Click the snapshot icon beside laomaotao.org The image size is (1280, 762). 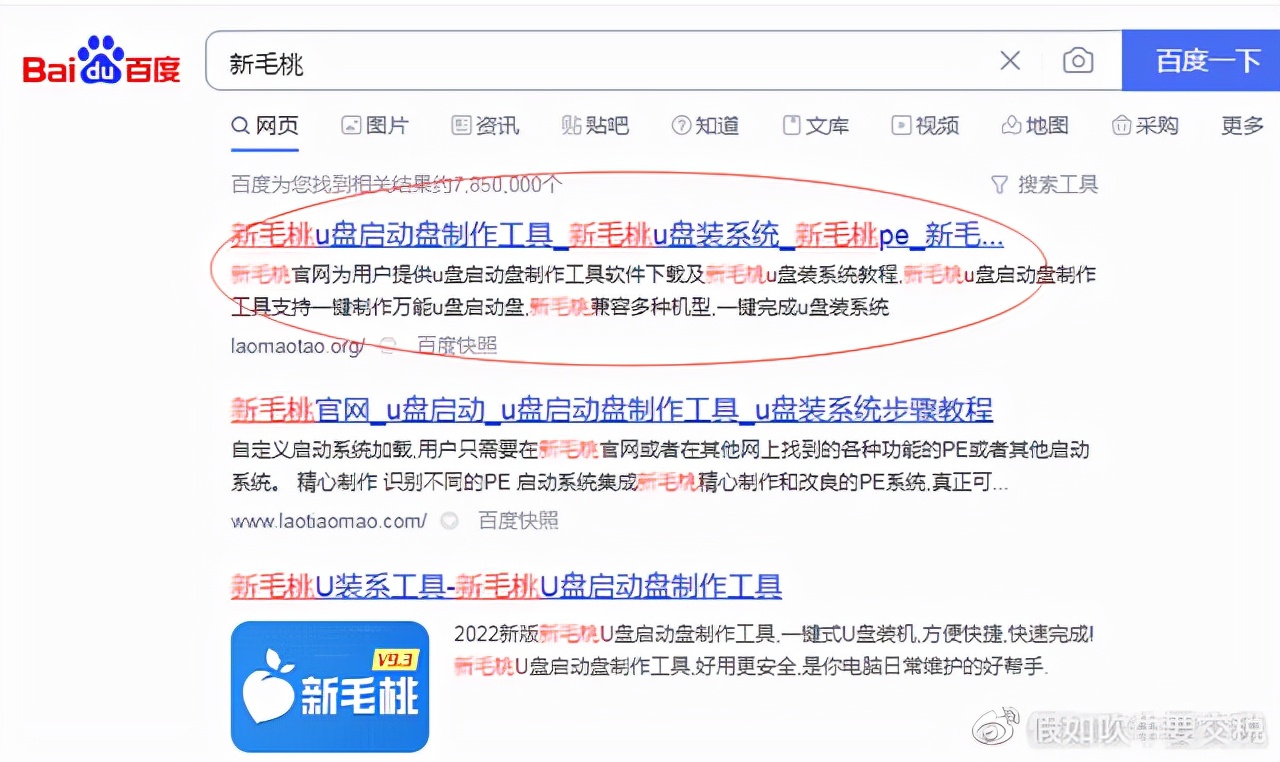point(387,346)
